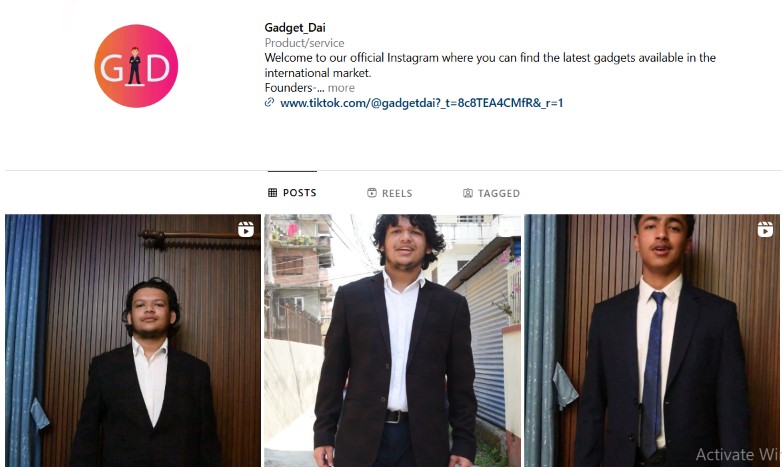The image size is (782, 467).
Task: Select the grid icon next to POSTS
Action: 272,193
